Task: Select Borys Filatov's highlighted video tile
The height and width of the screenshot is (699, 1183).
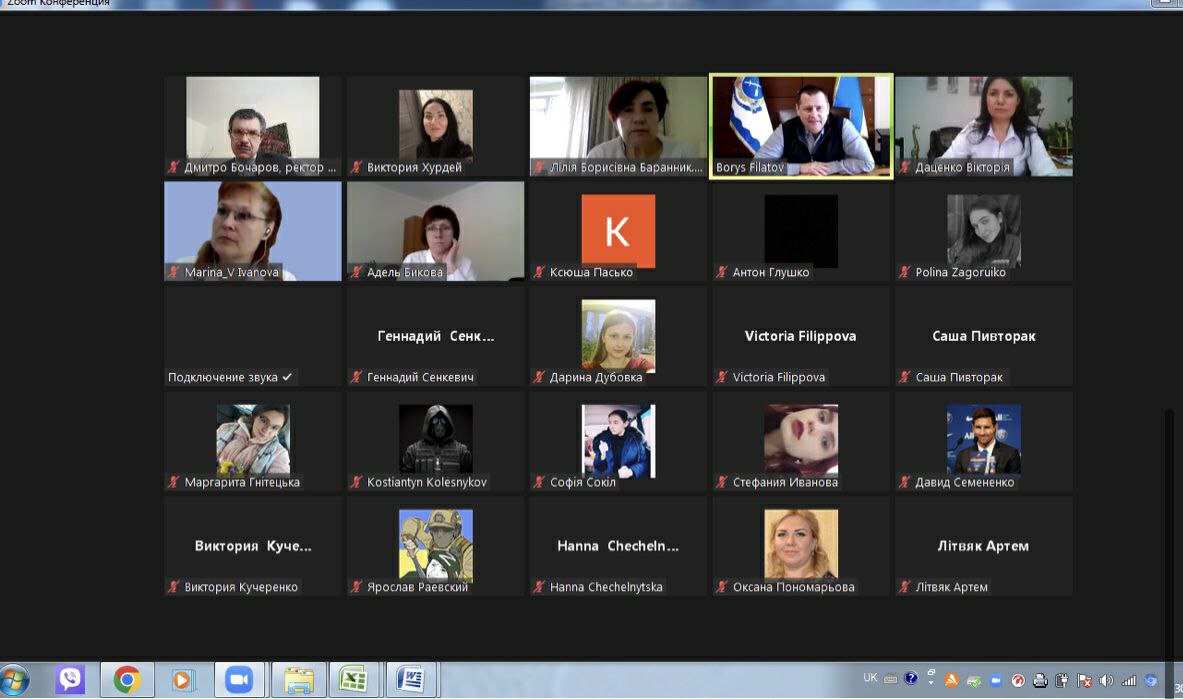Action: (x=801, y=126)
